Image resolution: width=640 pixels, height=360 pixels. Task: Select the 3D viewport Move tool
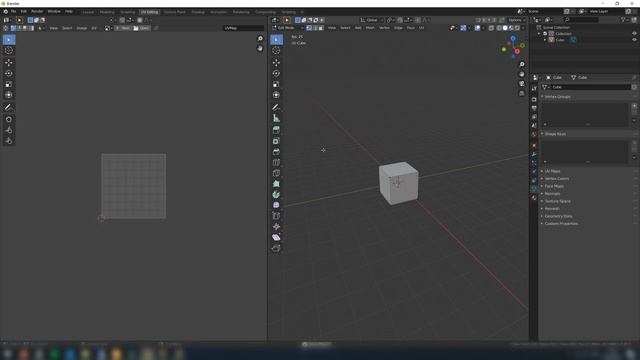coord(276,62)
